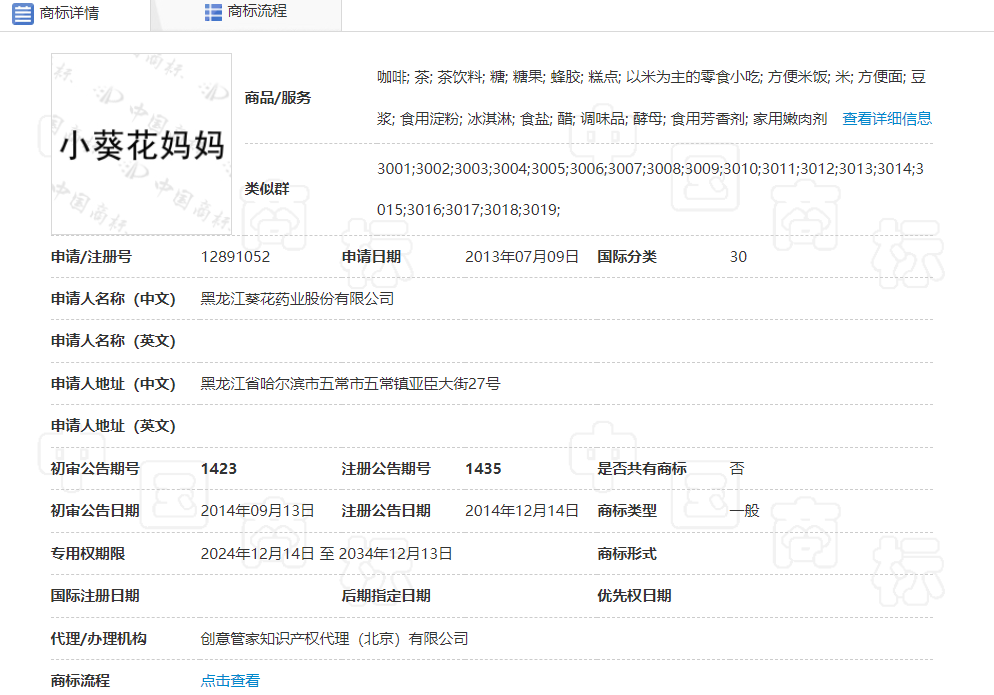Click the 申请人地址（中文） label
This screenshot has height=695, width=994.
tap(113, 384)
